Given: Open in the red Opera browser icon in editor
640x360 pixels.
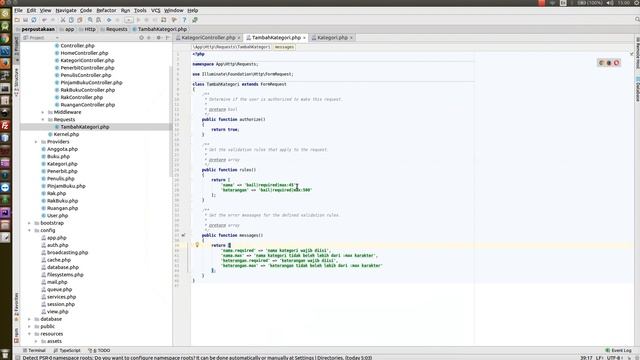Looking at the screenshot, I should coord(616,63).
